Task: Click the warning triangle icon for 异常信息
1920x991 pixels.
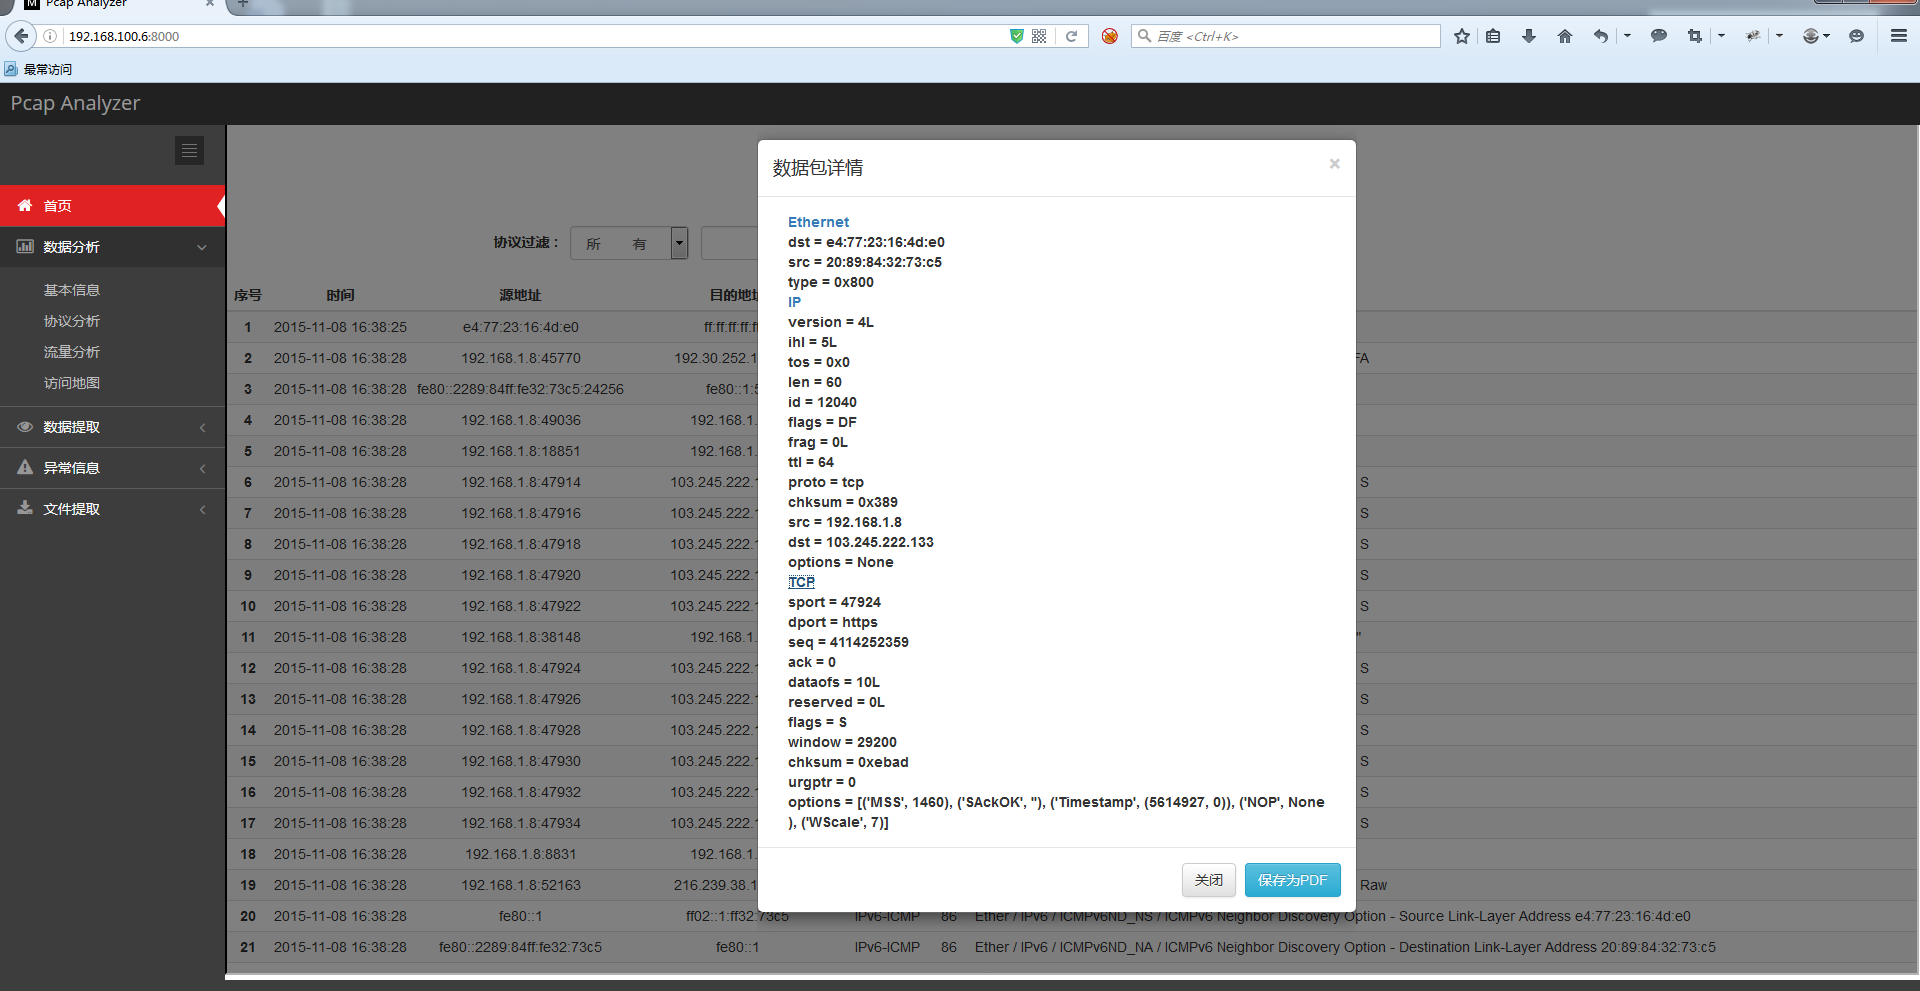Action: pos(24,468)
